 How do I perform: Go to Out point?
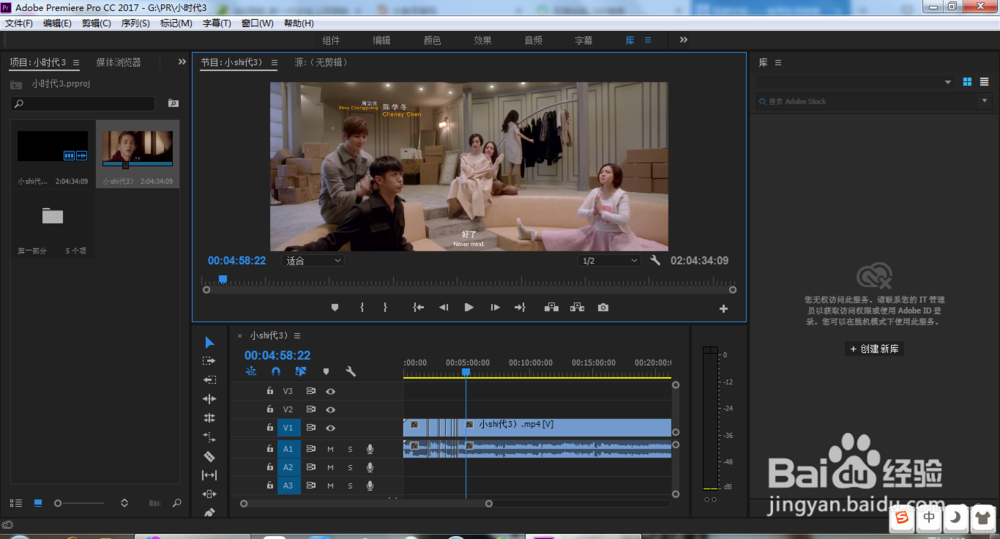point(520,307)
